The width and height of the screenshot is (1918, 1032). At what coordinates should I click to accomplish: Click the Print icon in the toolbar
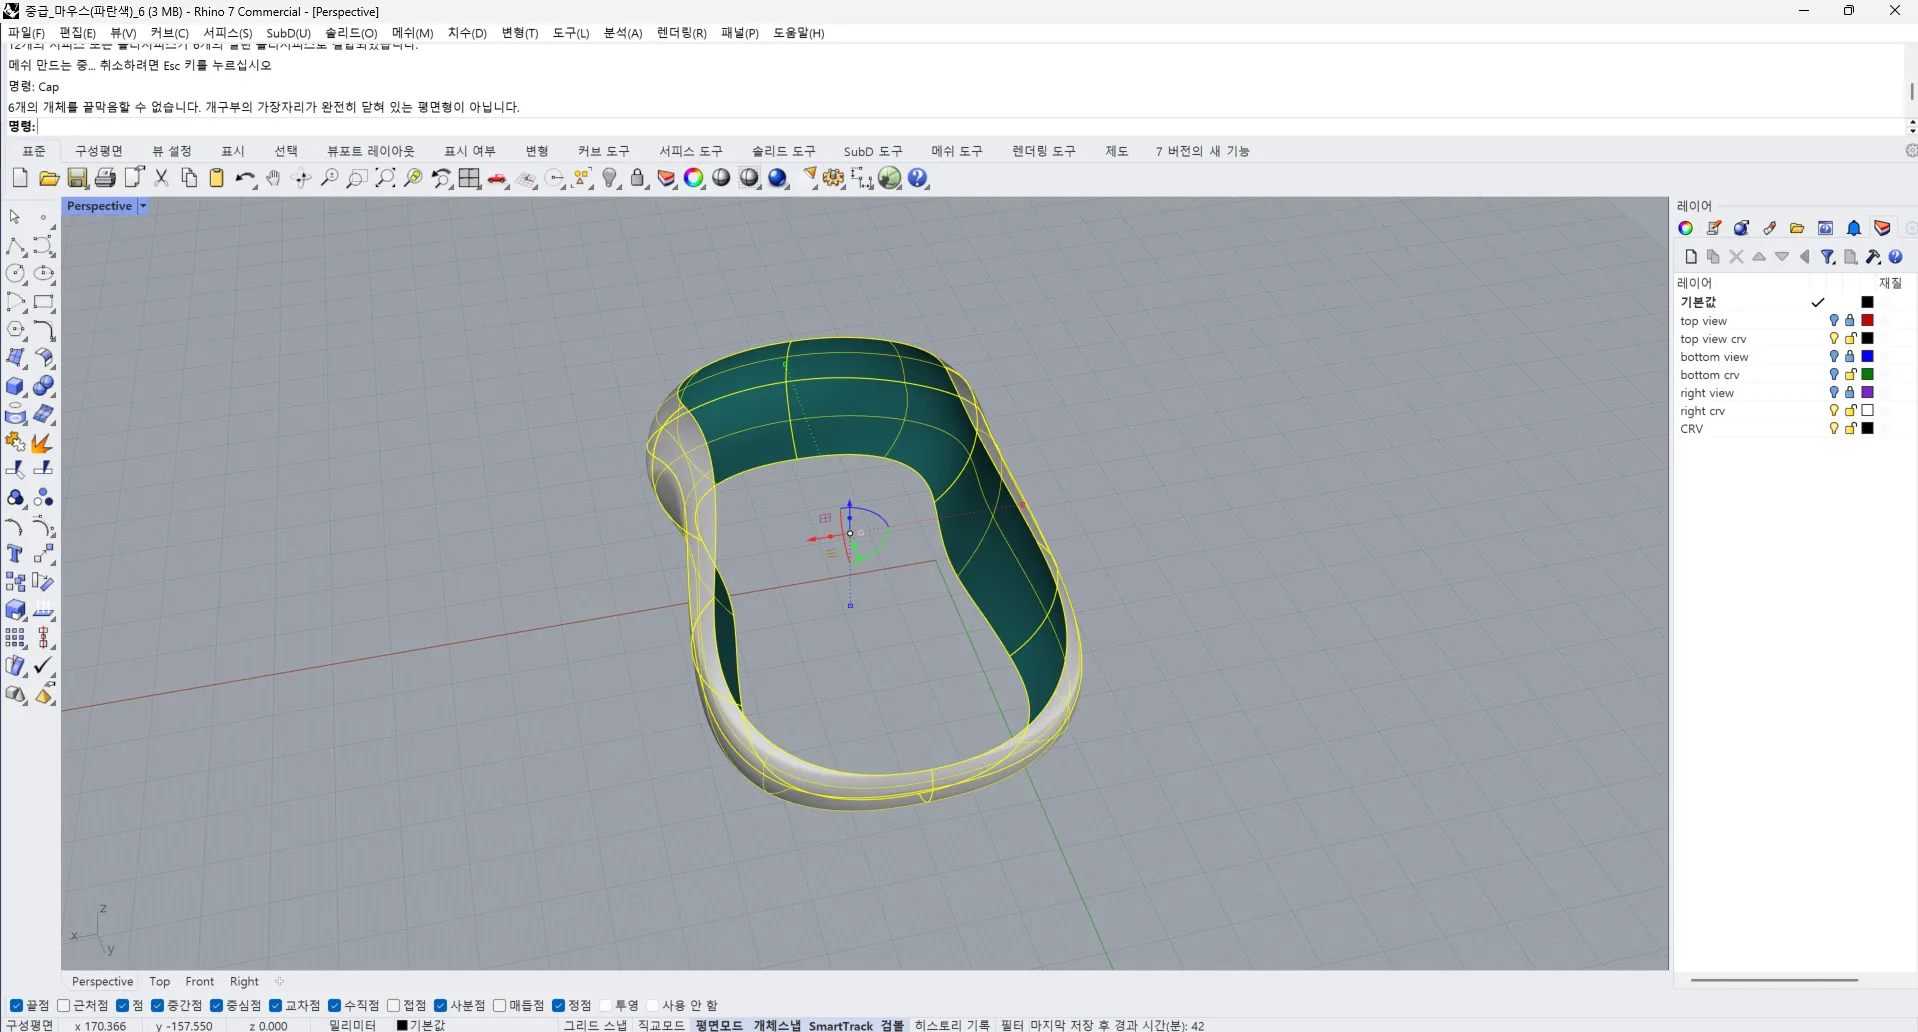(x=105, y=178)
